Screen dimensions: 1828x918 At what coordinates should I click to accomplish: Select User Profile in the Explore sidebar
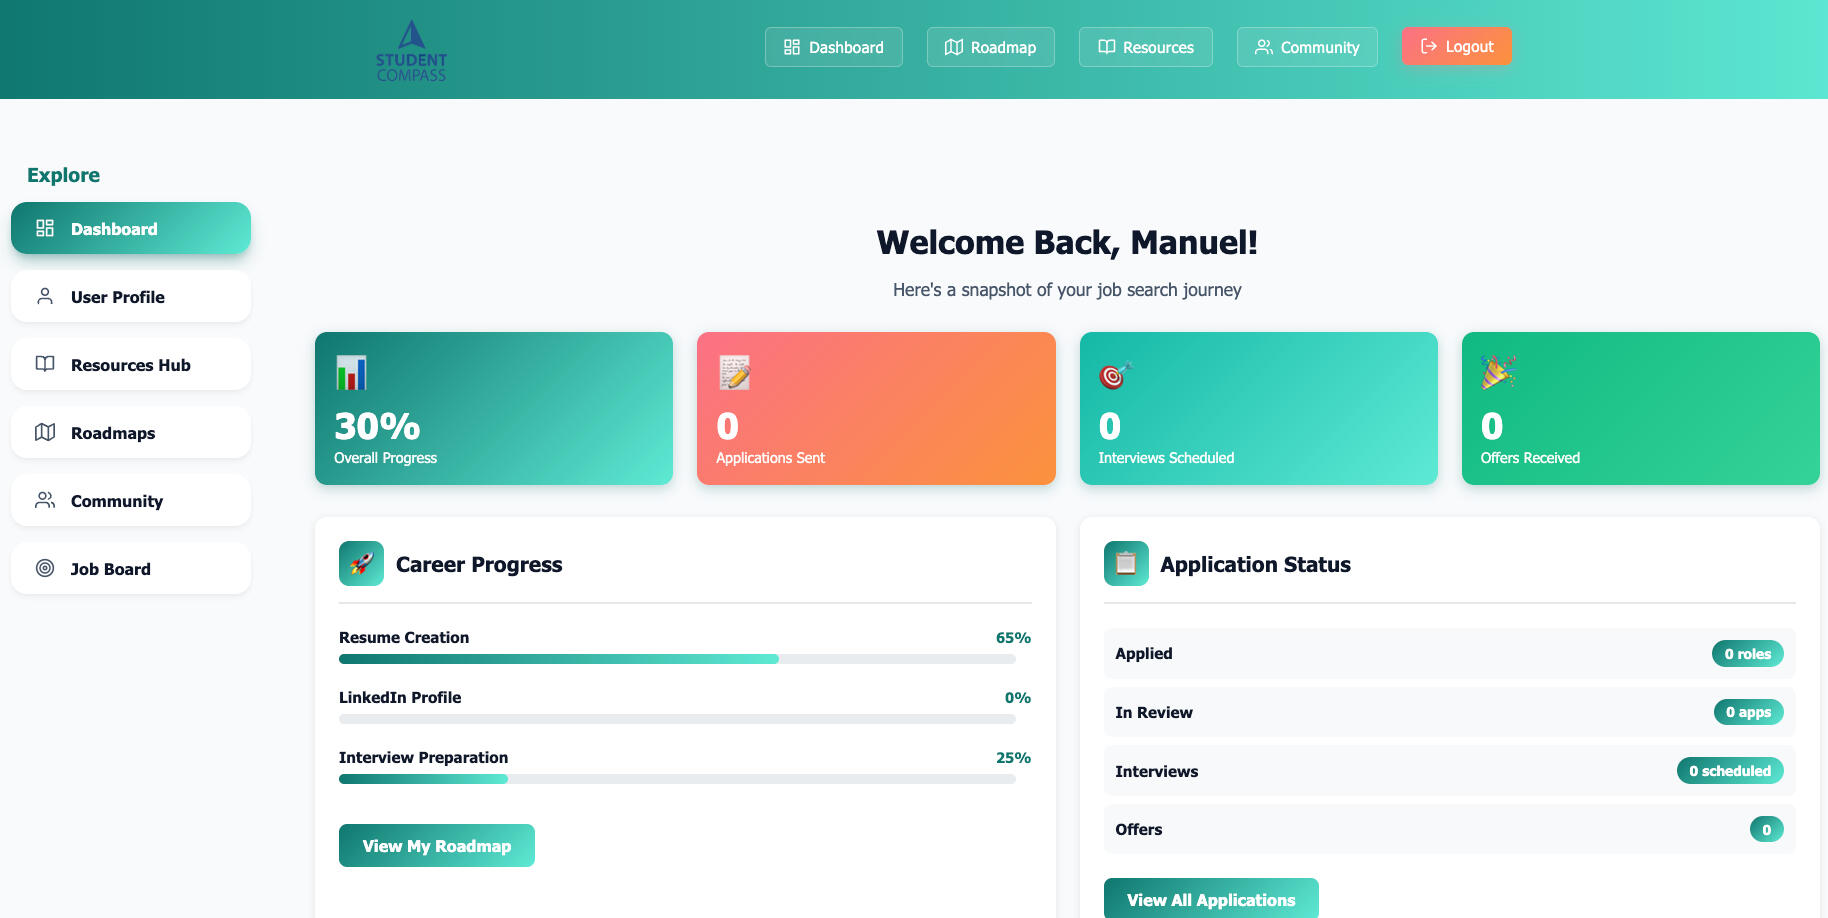pos(131,297)
